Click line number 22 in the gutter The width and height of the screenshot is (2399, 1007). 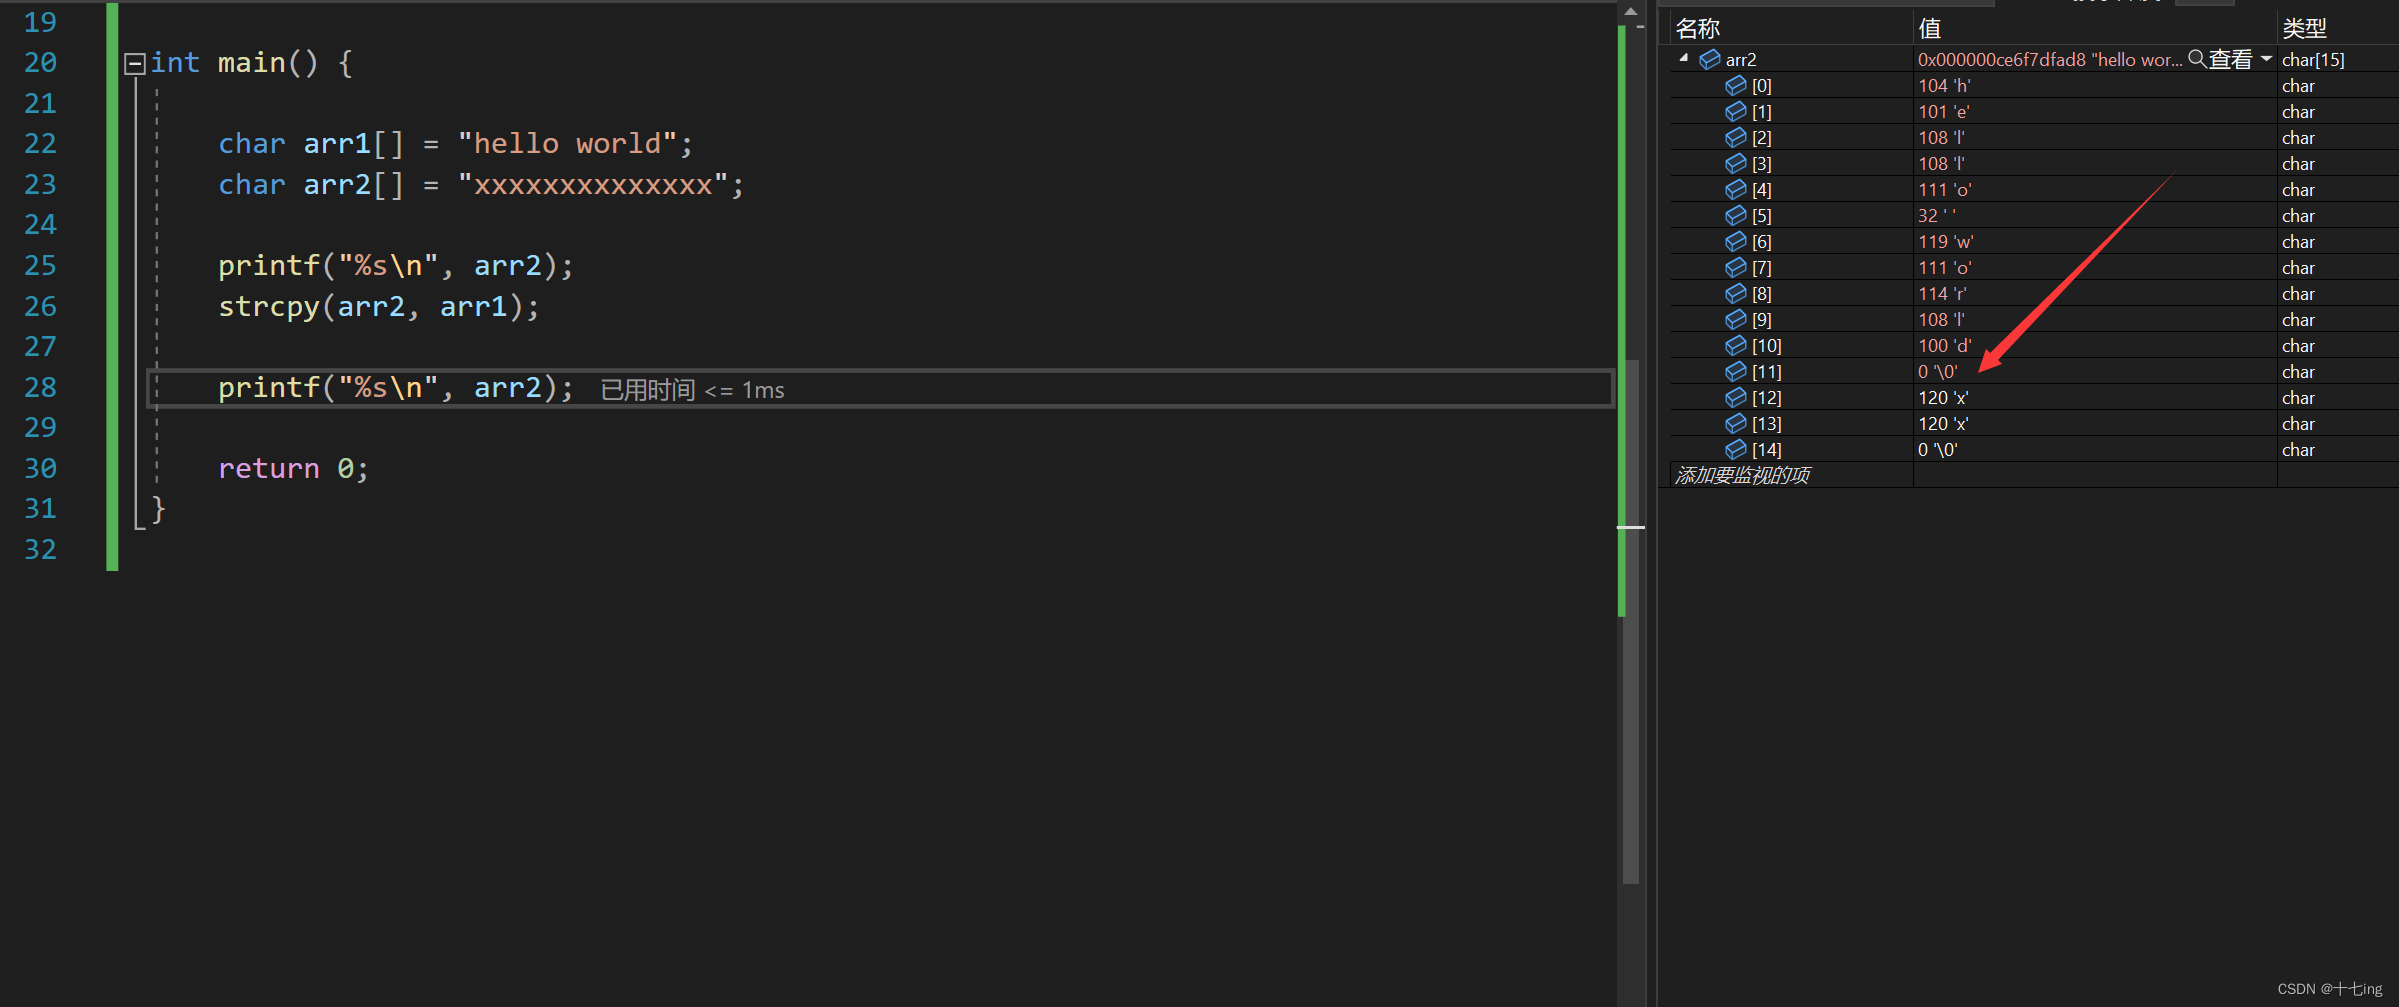click(x=40, y=144)
